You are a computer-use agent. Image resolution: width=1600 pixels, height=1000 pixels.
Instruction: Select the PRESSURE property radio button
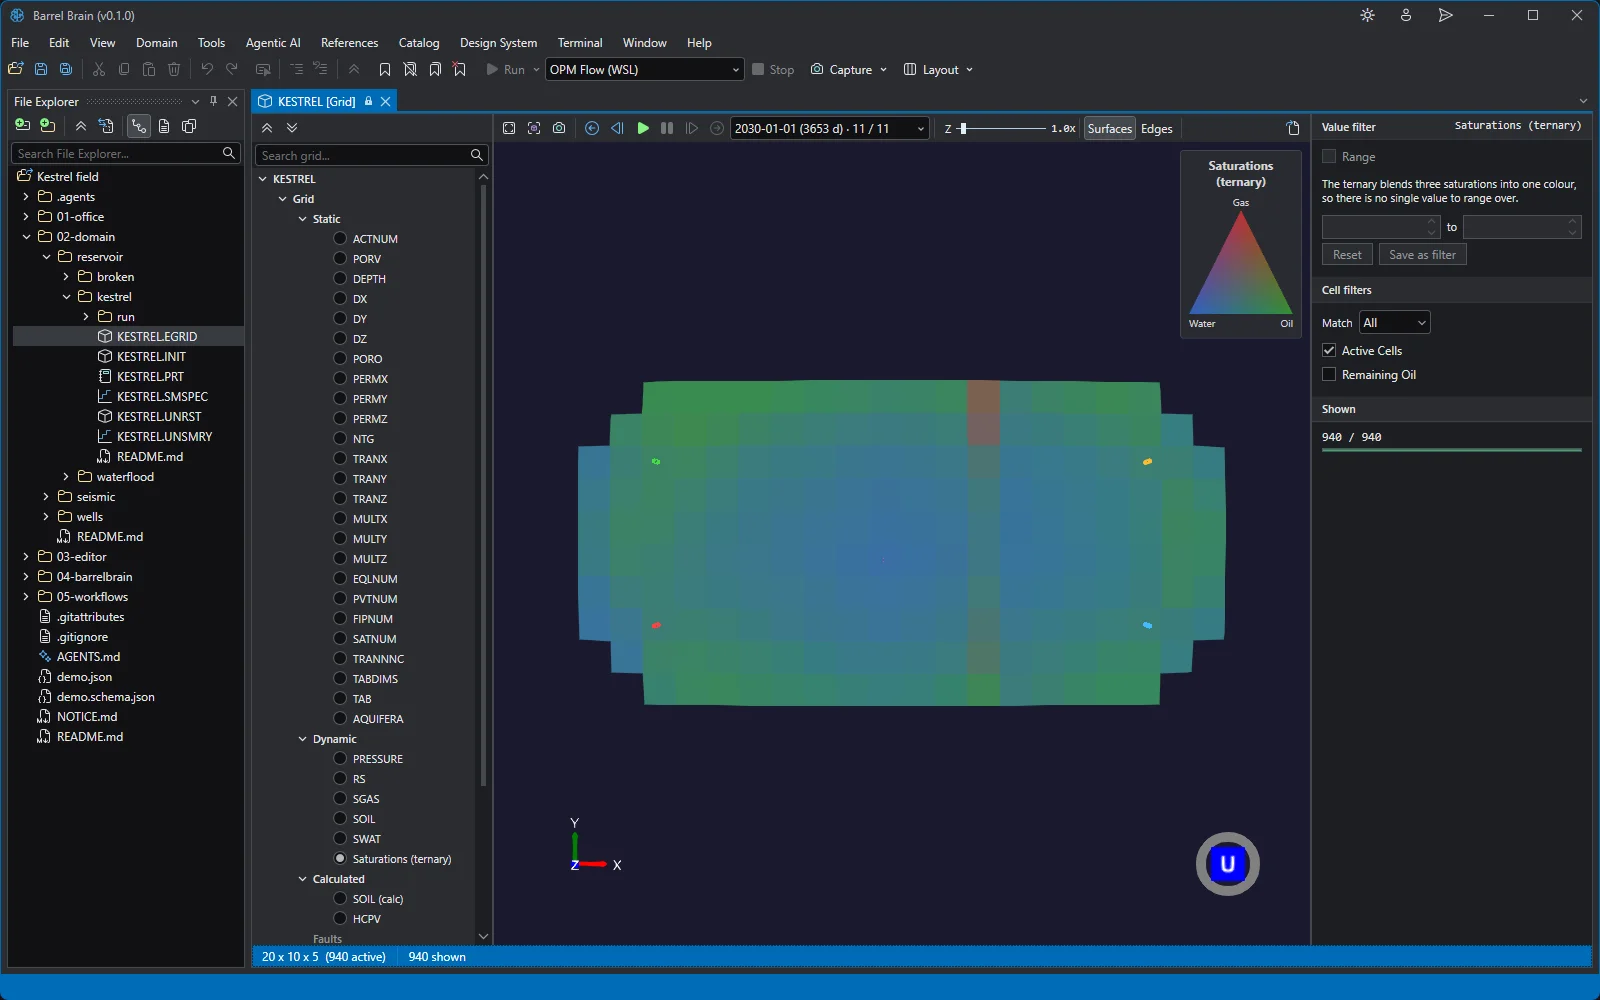(340, 758)
